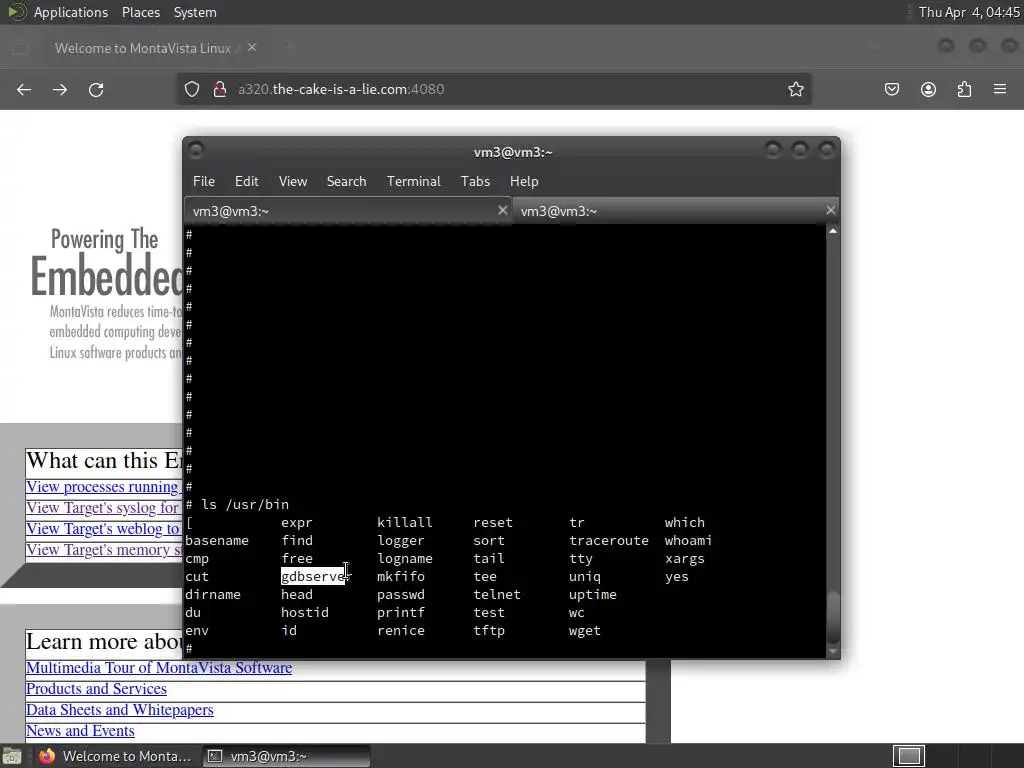Open Multimedia Tour of MontaVista Software link
Viewport: 1024px width, 768px height.
[x=159, y=667]
